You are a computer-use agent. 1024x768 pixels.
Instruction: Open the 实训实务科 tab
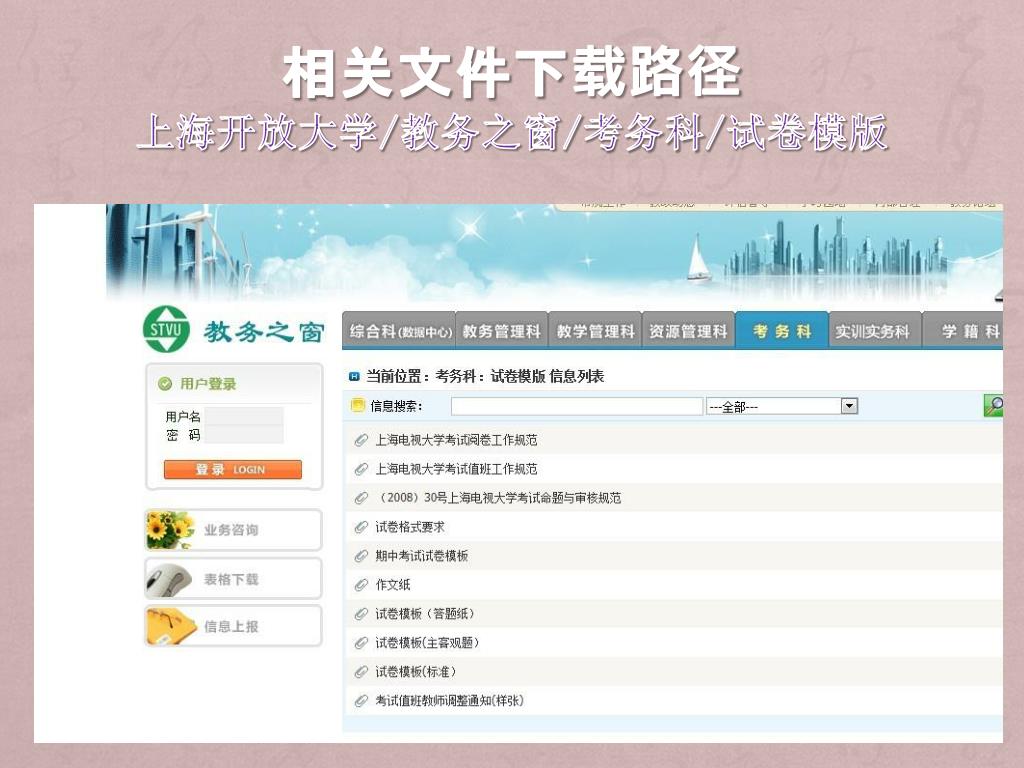click(874, 331)
